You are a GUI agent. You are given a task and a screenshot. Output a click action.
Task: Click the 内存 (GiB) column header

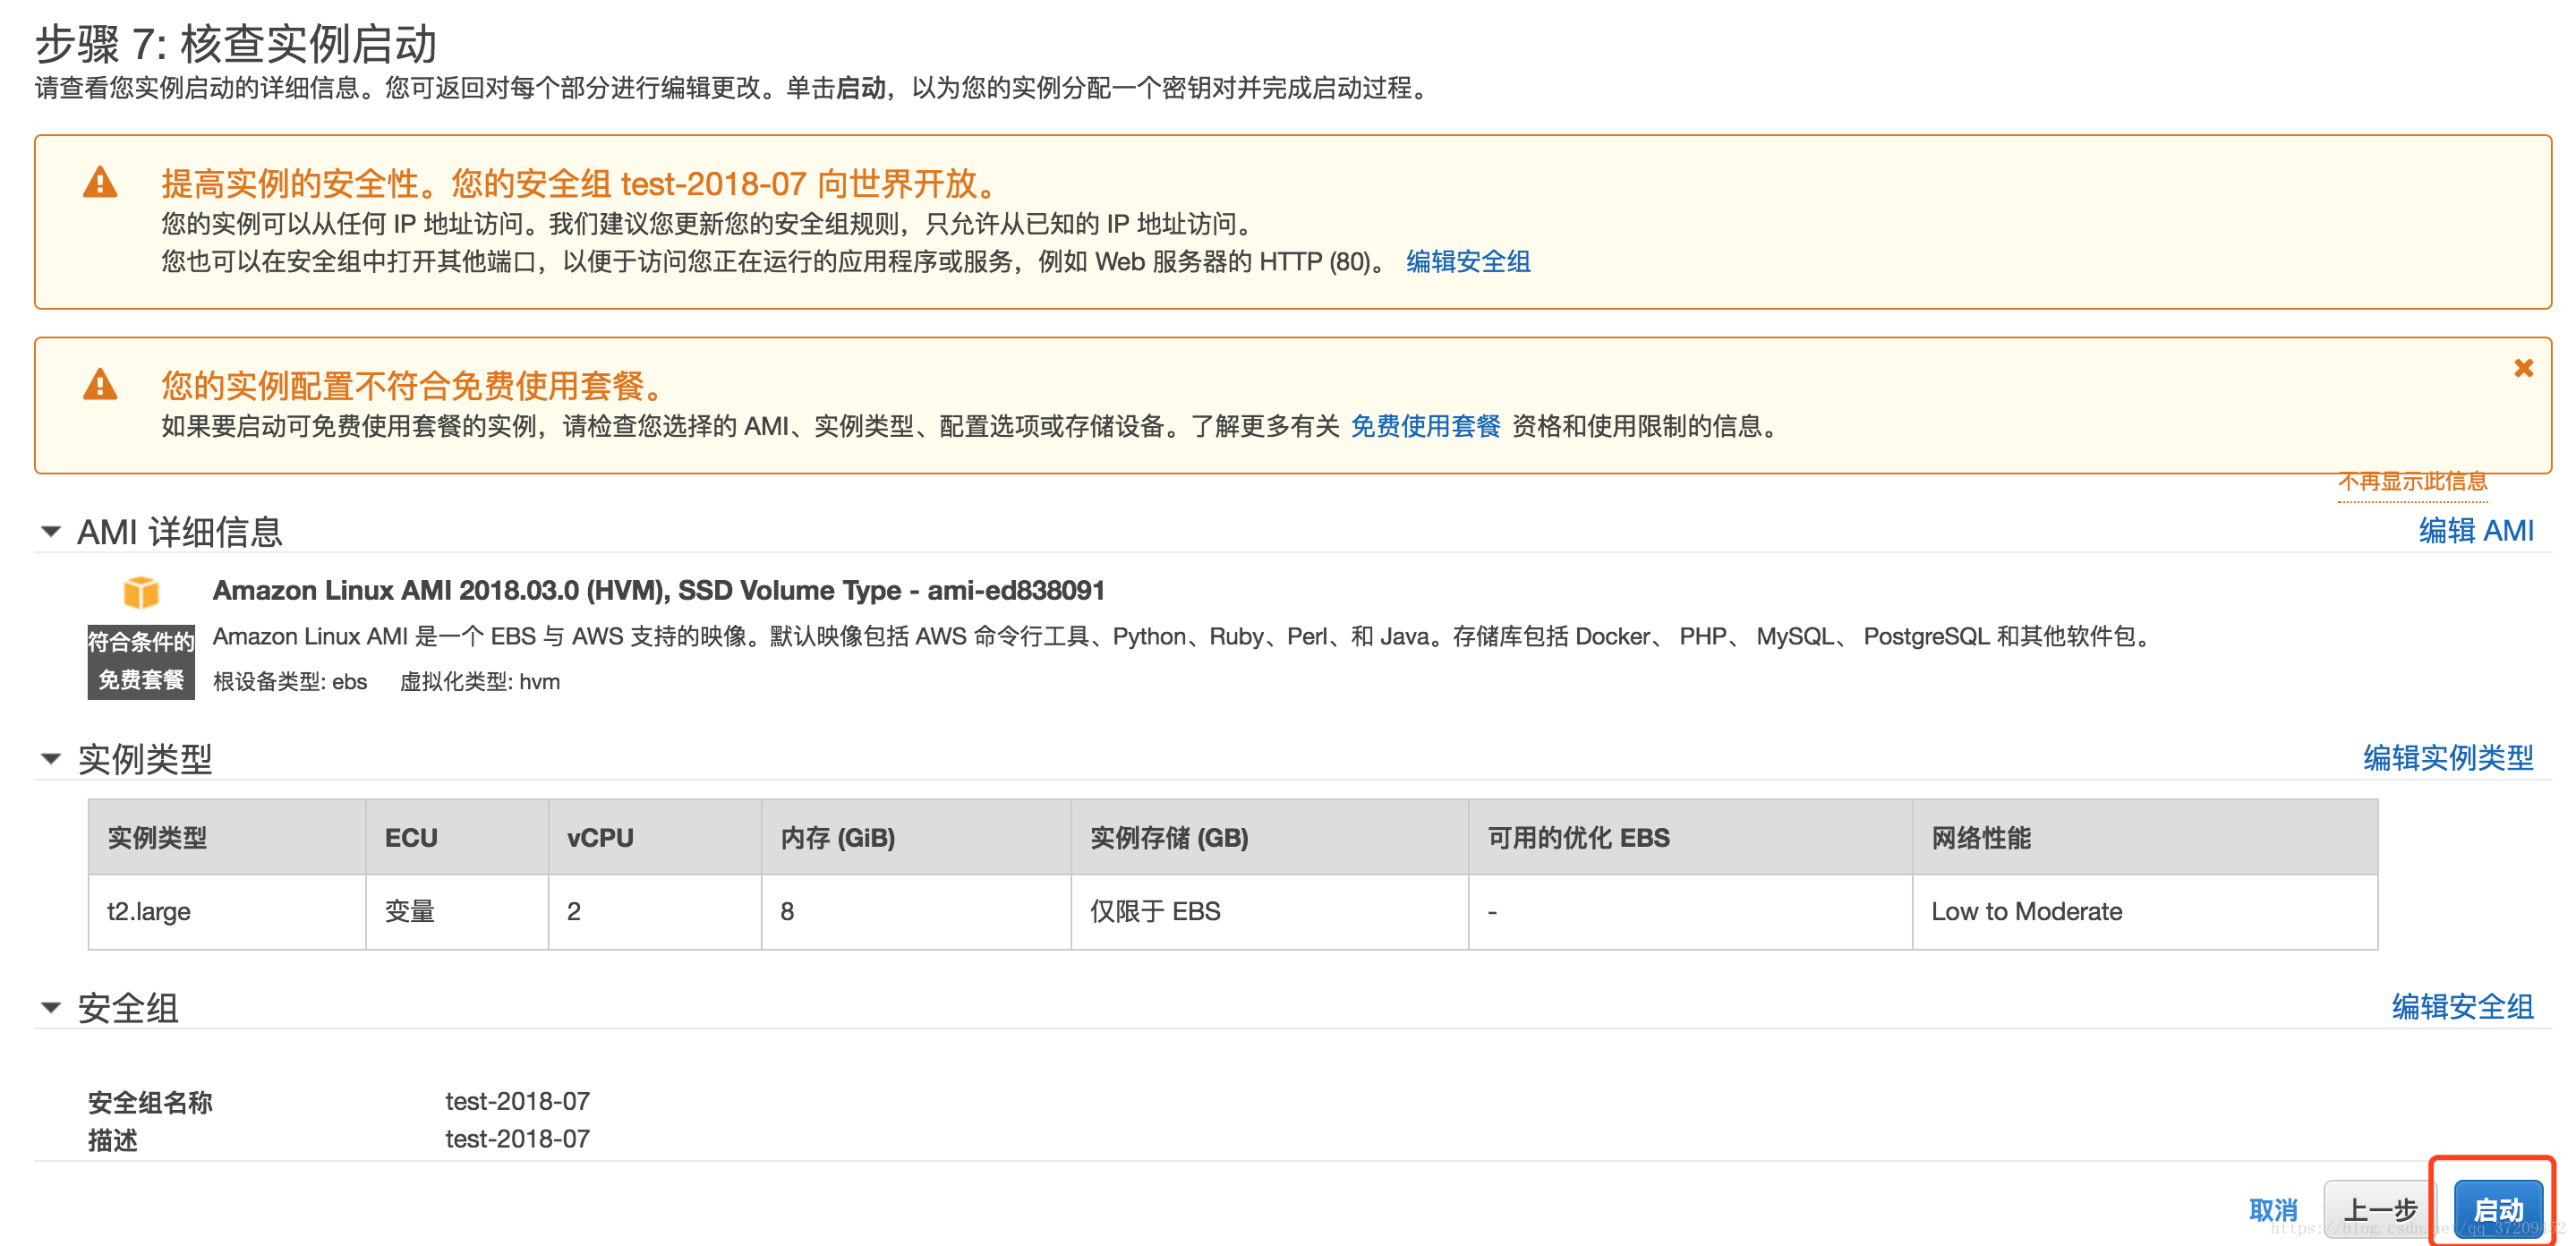916,837
